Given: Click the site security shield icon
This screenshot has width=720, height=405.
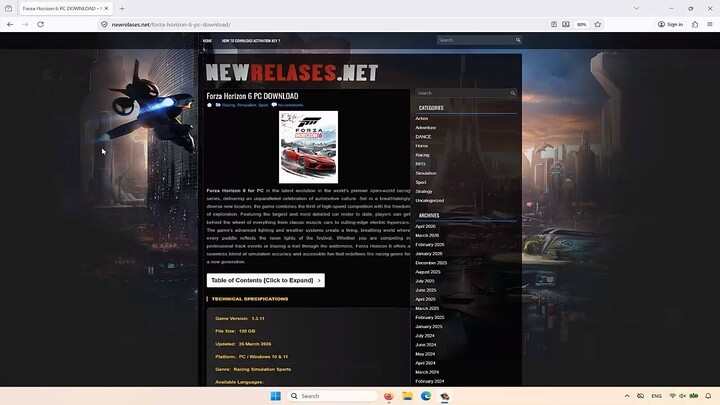Looking at the screenshot, I should 104,24.
